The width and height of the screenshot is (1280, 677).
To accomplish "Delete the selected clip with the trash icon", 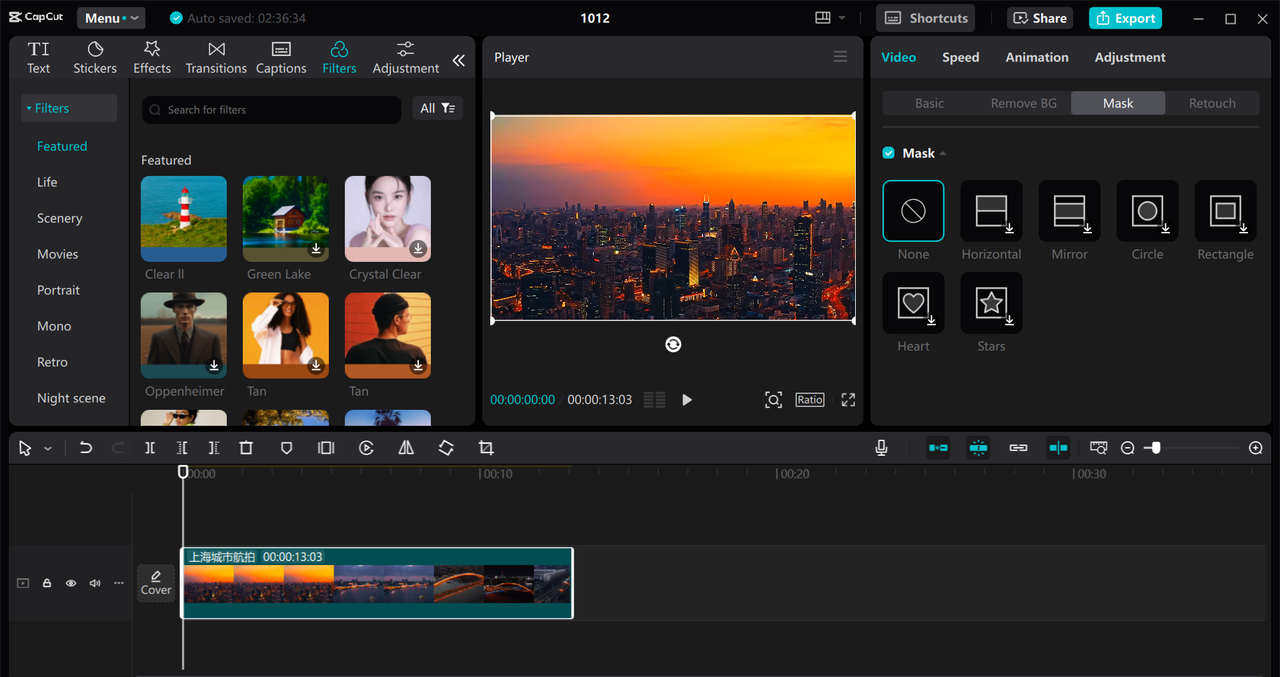I will [x=246, y=448].
